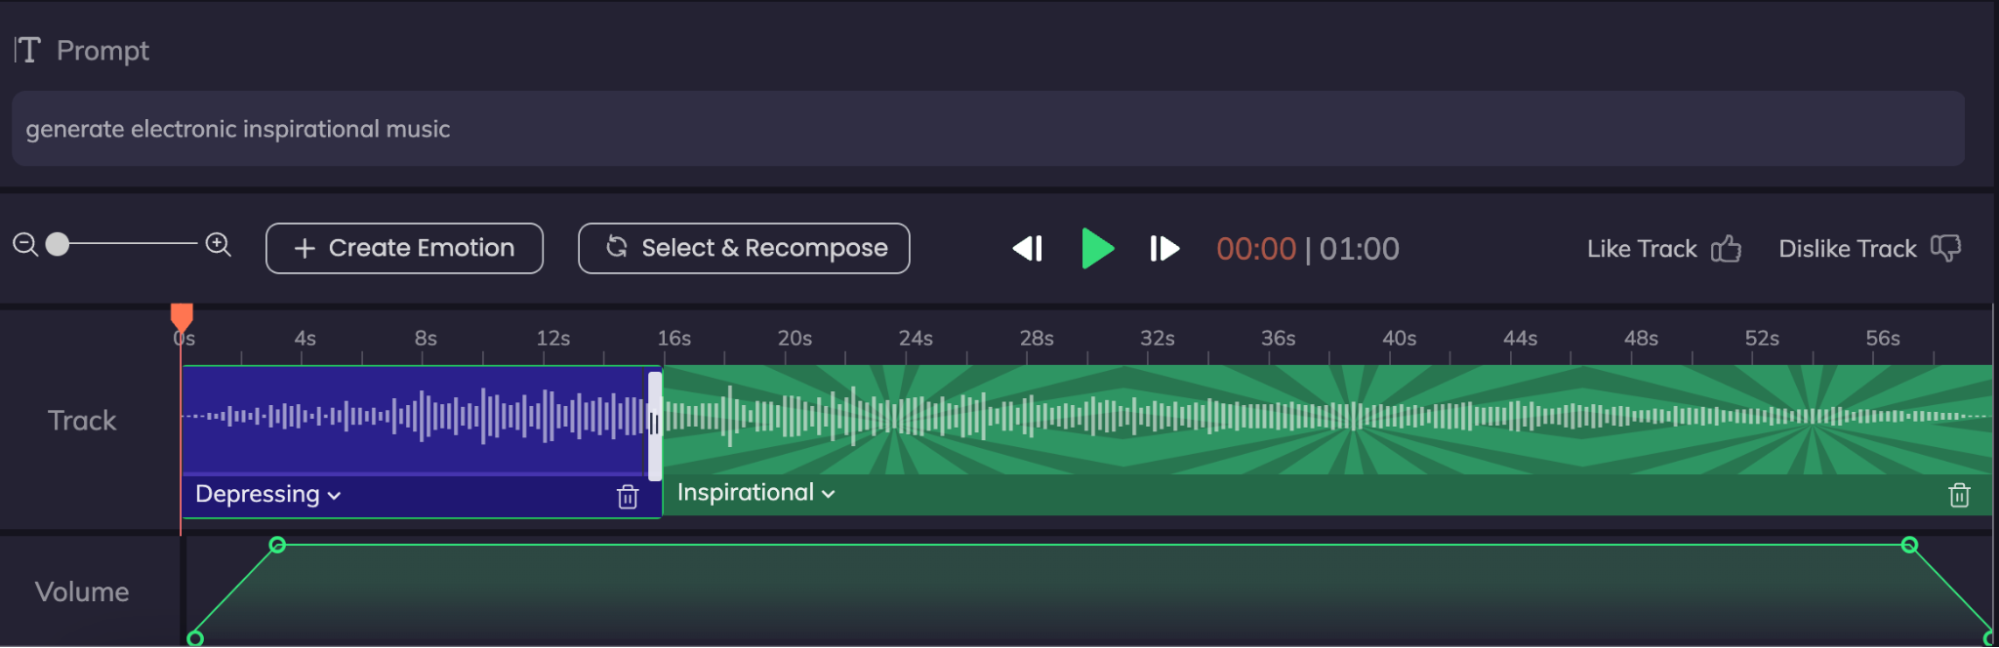Skip forward to the next section
1999x648 pixels.
pos(1164,248)
